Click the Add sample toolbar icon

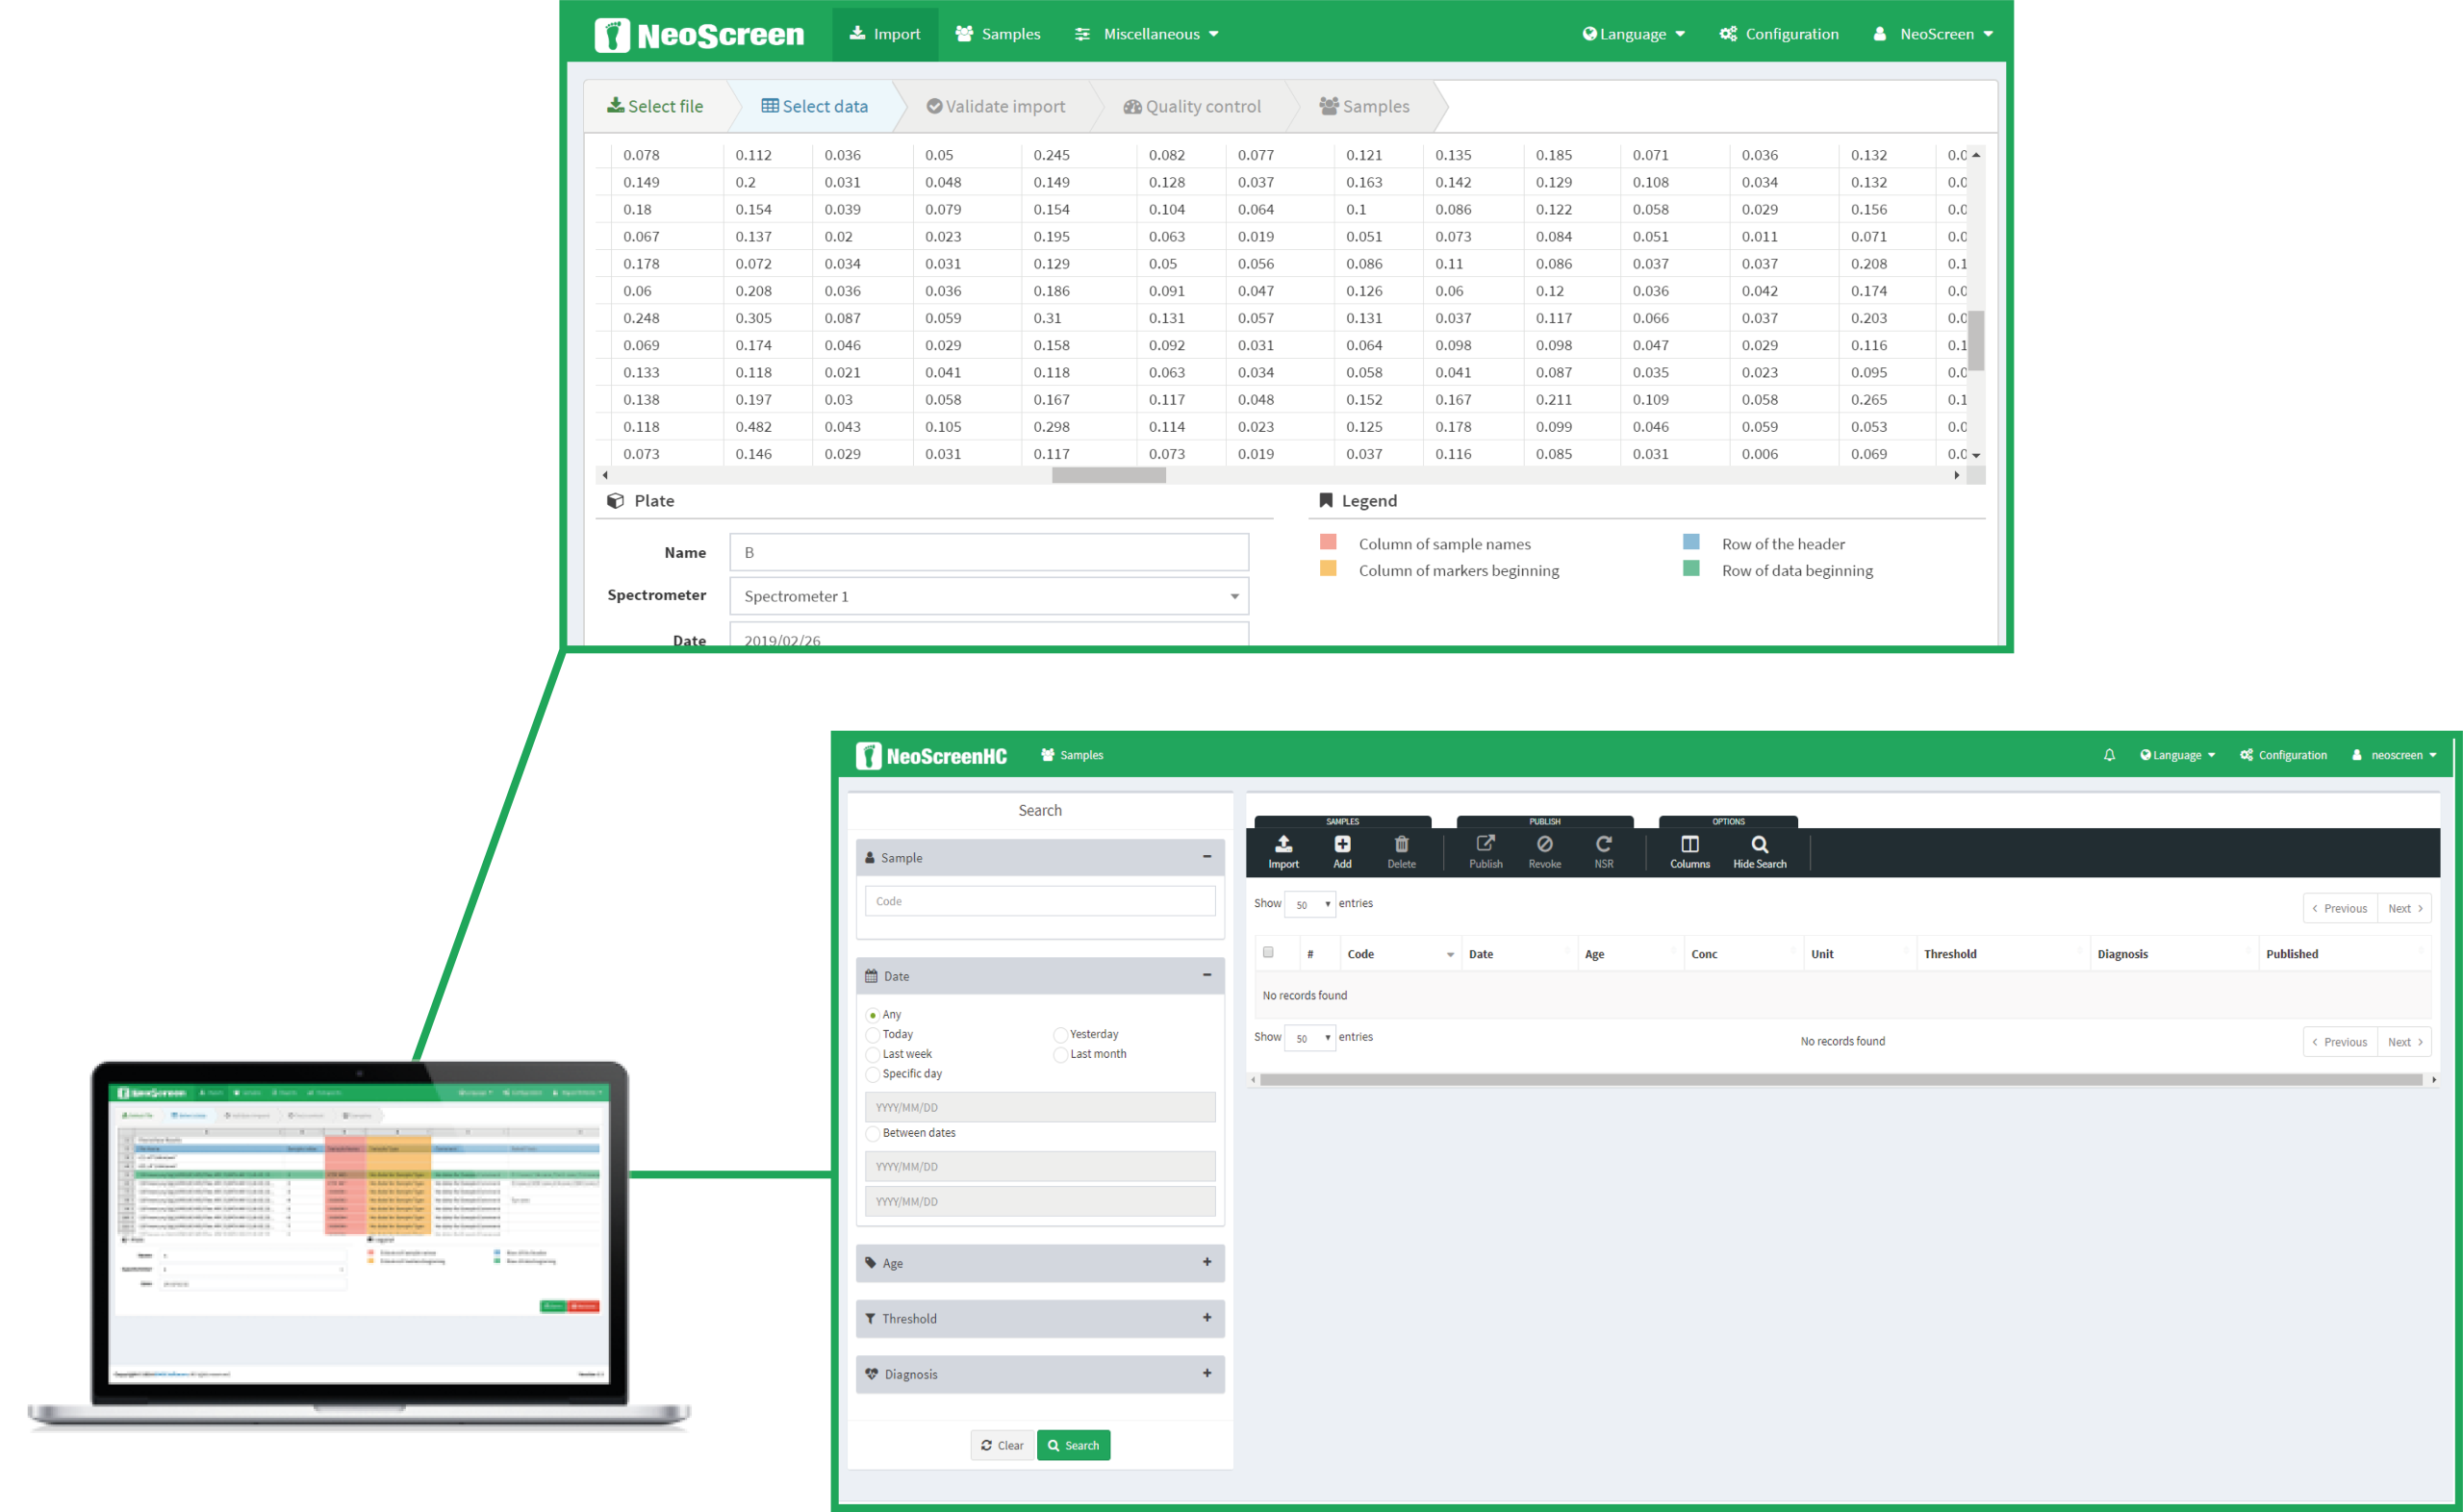pyautogui.click(x=1342, y=852)
